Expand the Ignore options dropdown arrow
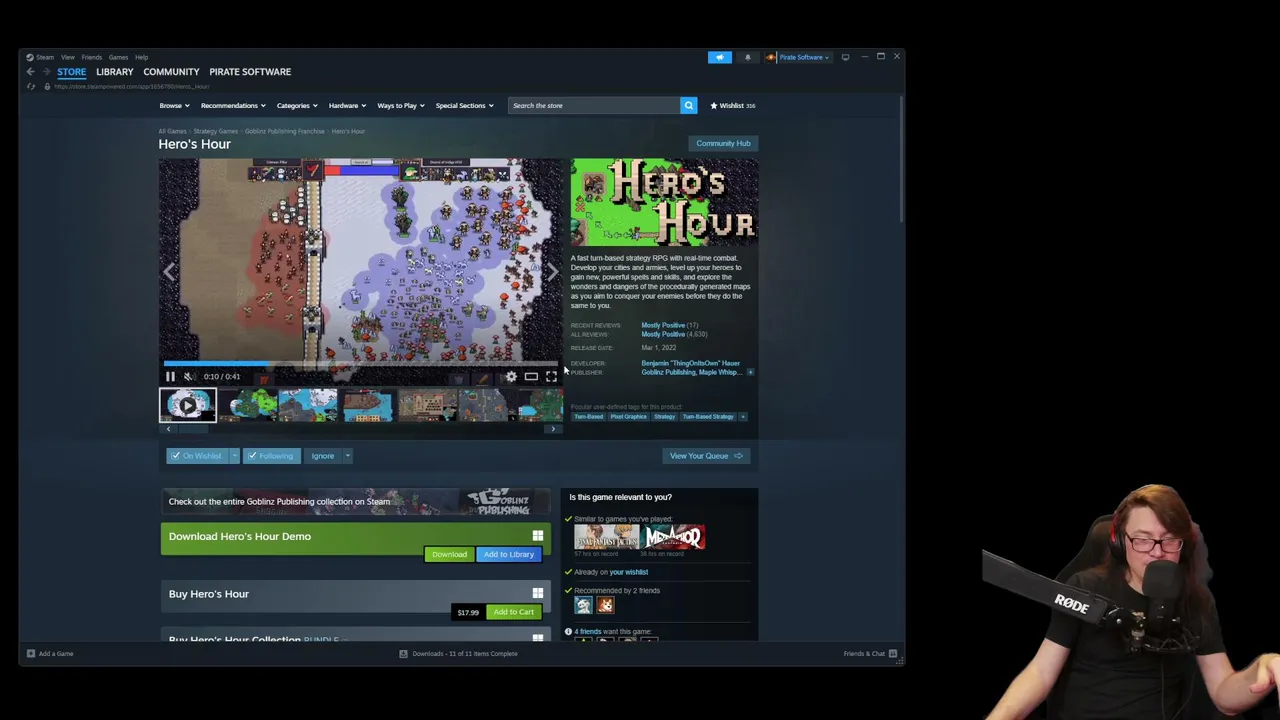The height and width of the screenshot is (720, 1280). (x=347, y=456)
